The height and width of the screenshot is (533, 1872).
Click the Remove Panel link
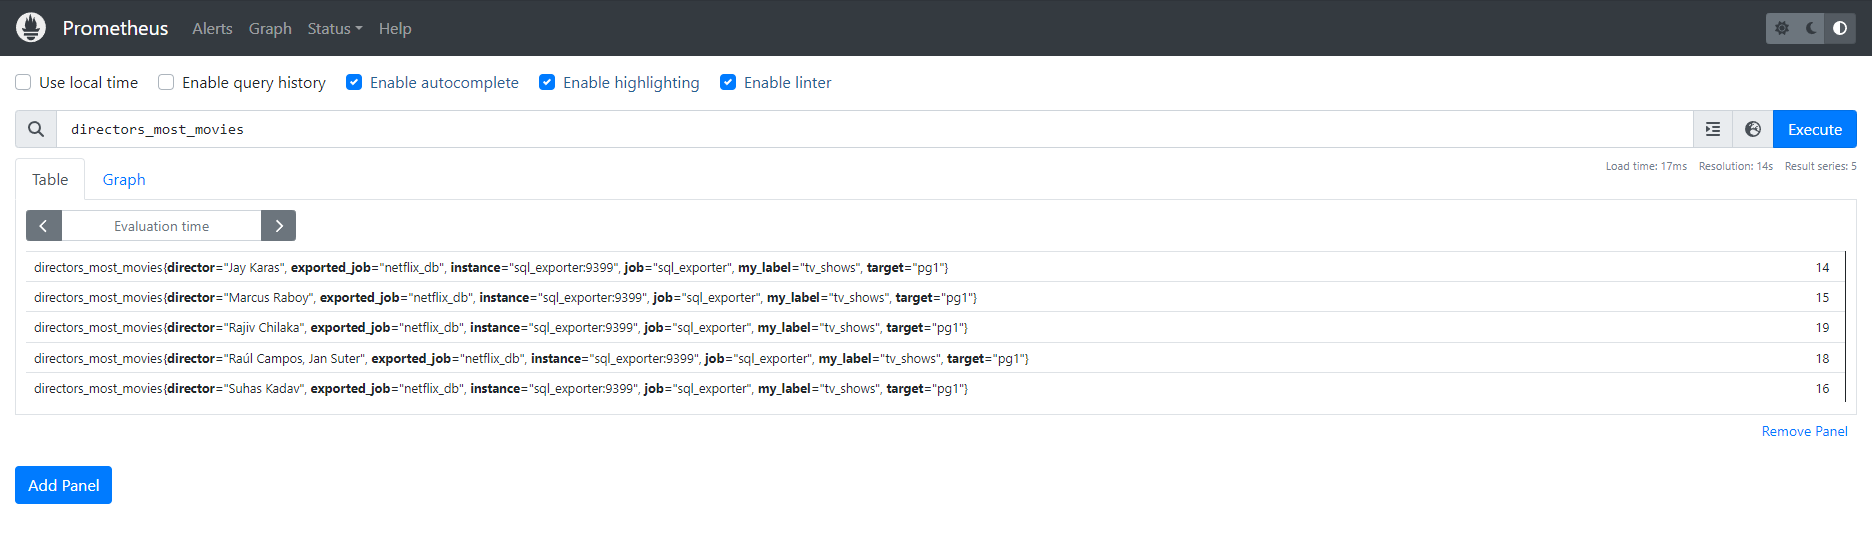click(x=1805, y=431)
